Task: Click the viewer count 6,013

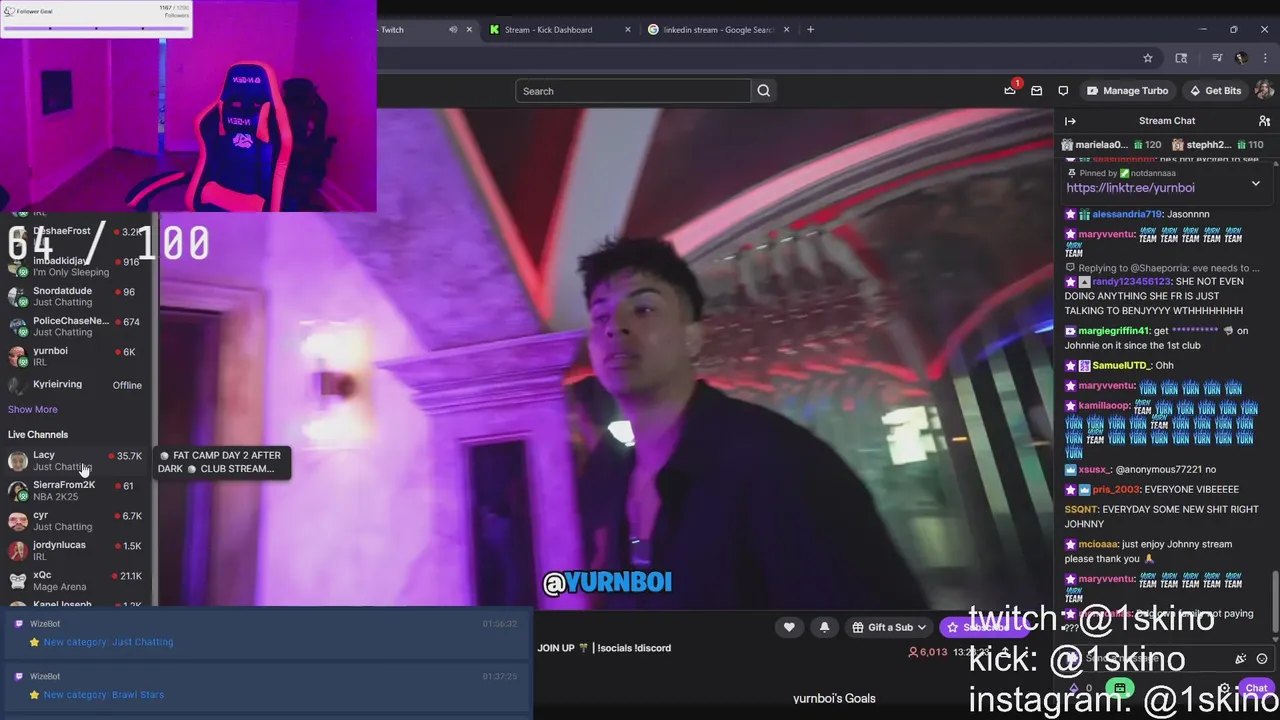Action: coord(927,652)
